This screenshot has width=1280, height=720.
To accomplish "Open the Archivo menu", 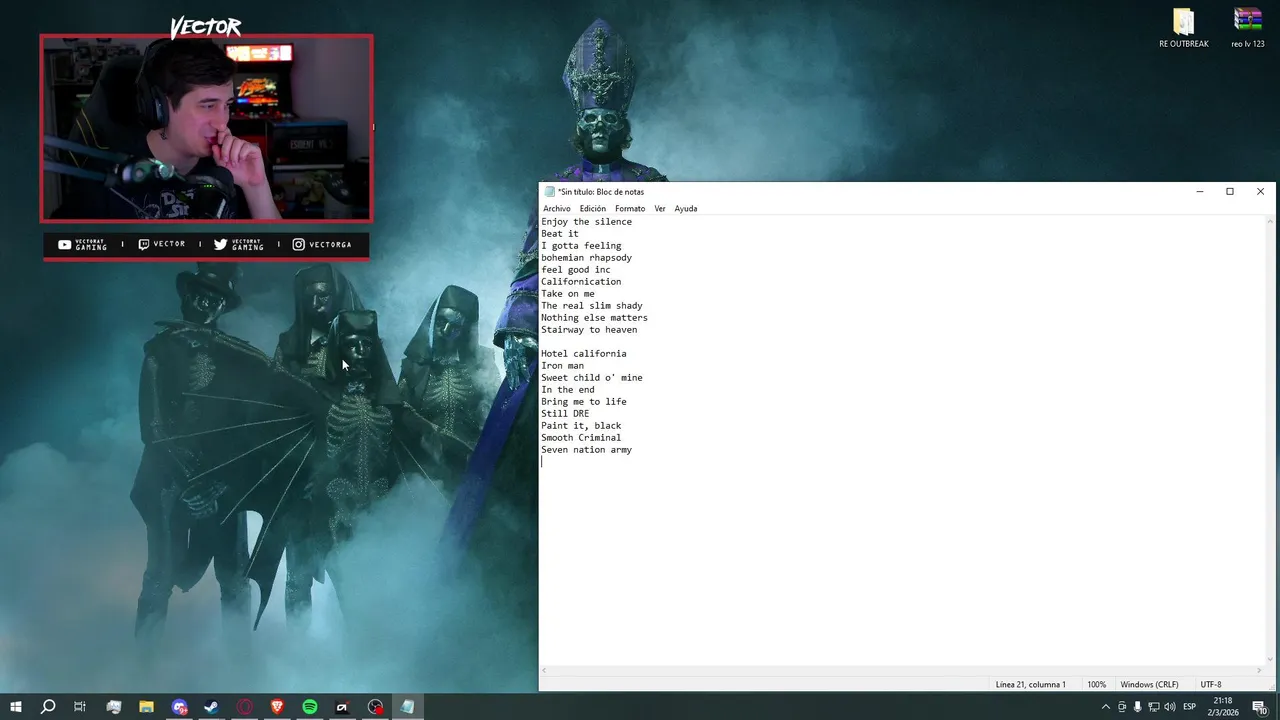I will point(557,208).
